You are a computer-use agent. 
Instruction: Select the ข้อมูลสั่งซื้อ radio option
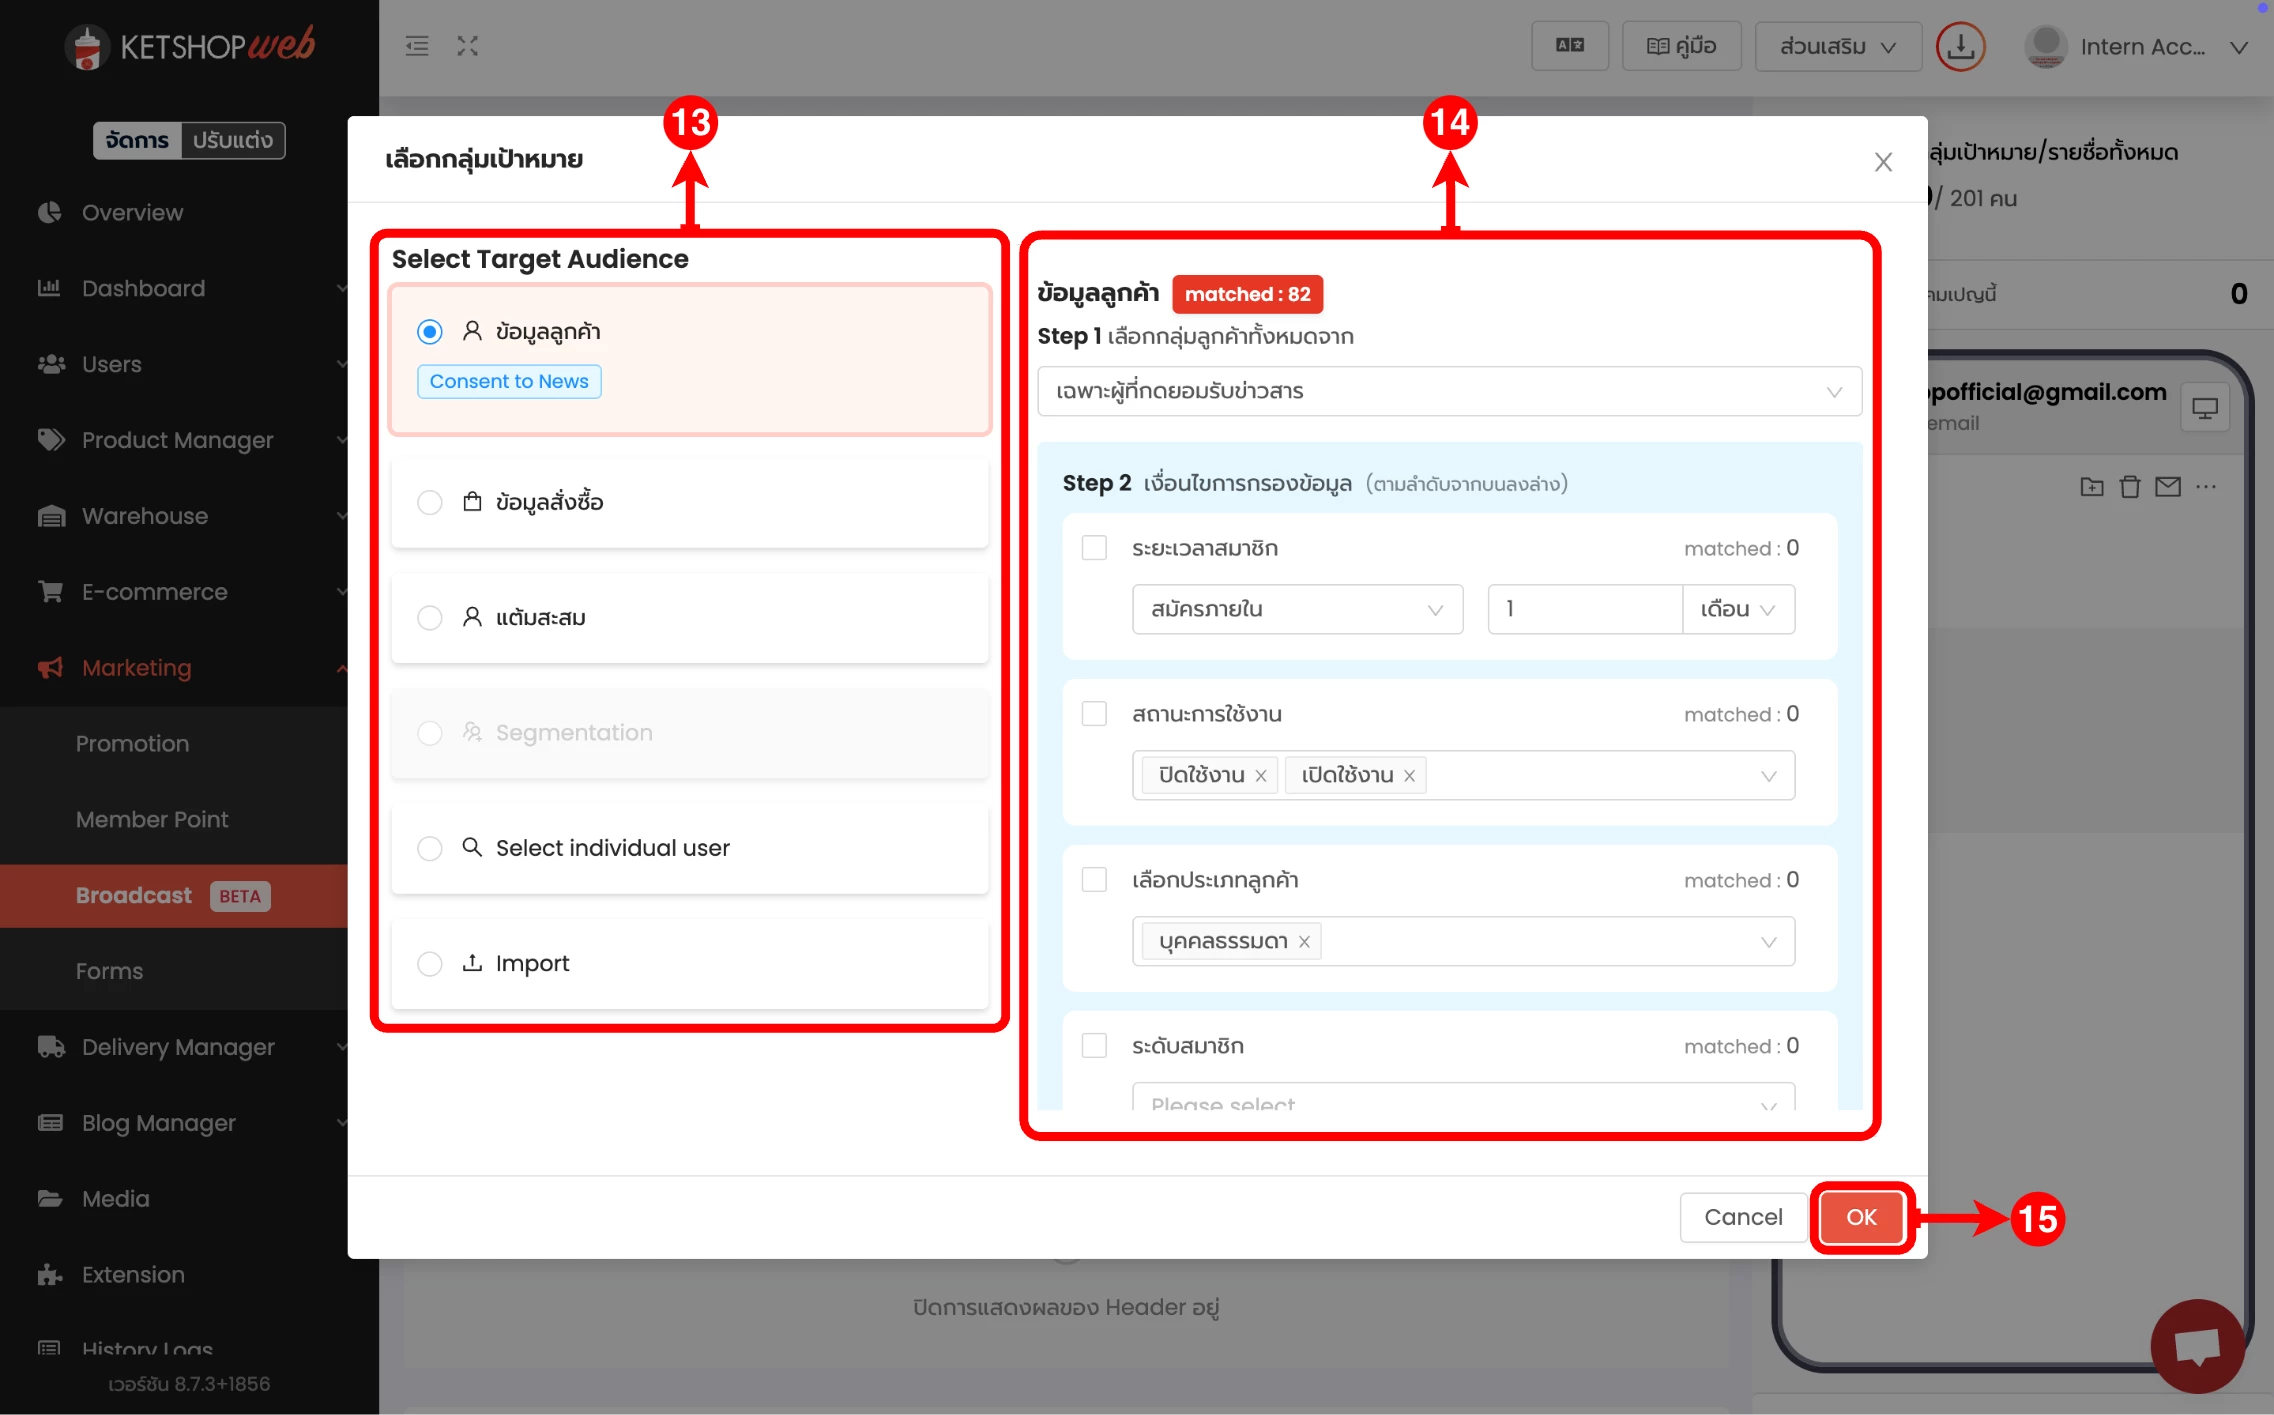click(430, 502)
